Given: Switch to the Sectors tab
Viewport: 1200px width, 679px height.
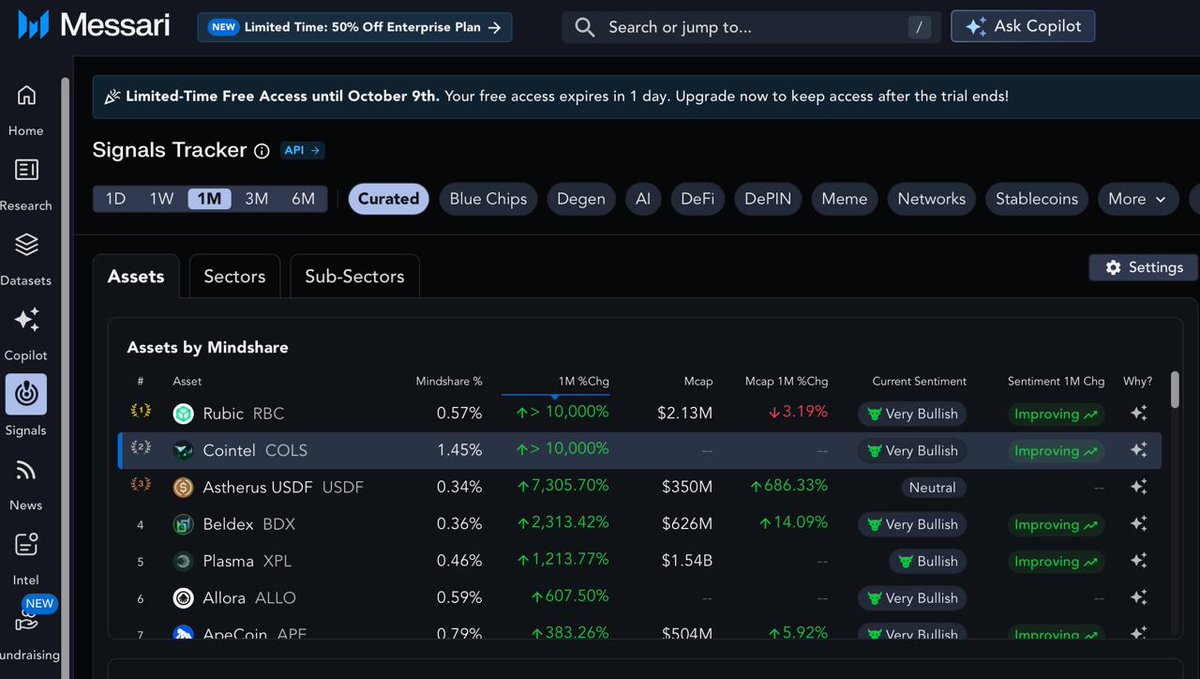Looking at the screenshot, I should [234, 276].
